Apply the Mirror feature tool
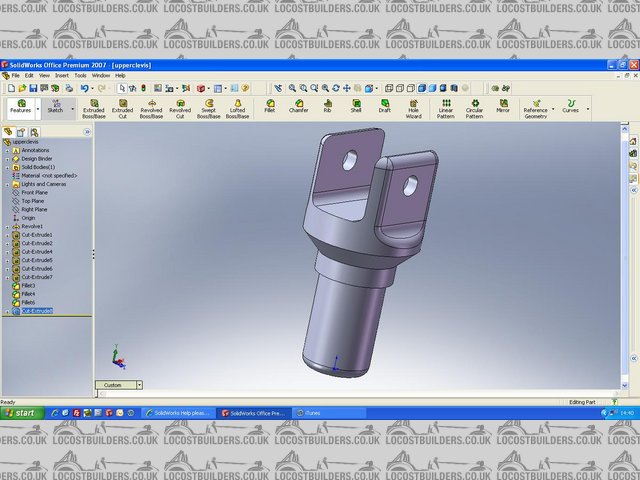This screenshot has height=480, width=640. click(x=502, y=106)
